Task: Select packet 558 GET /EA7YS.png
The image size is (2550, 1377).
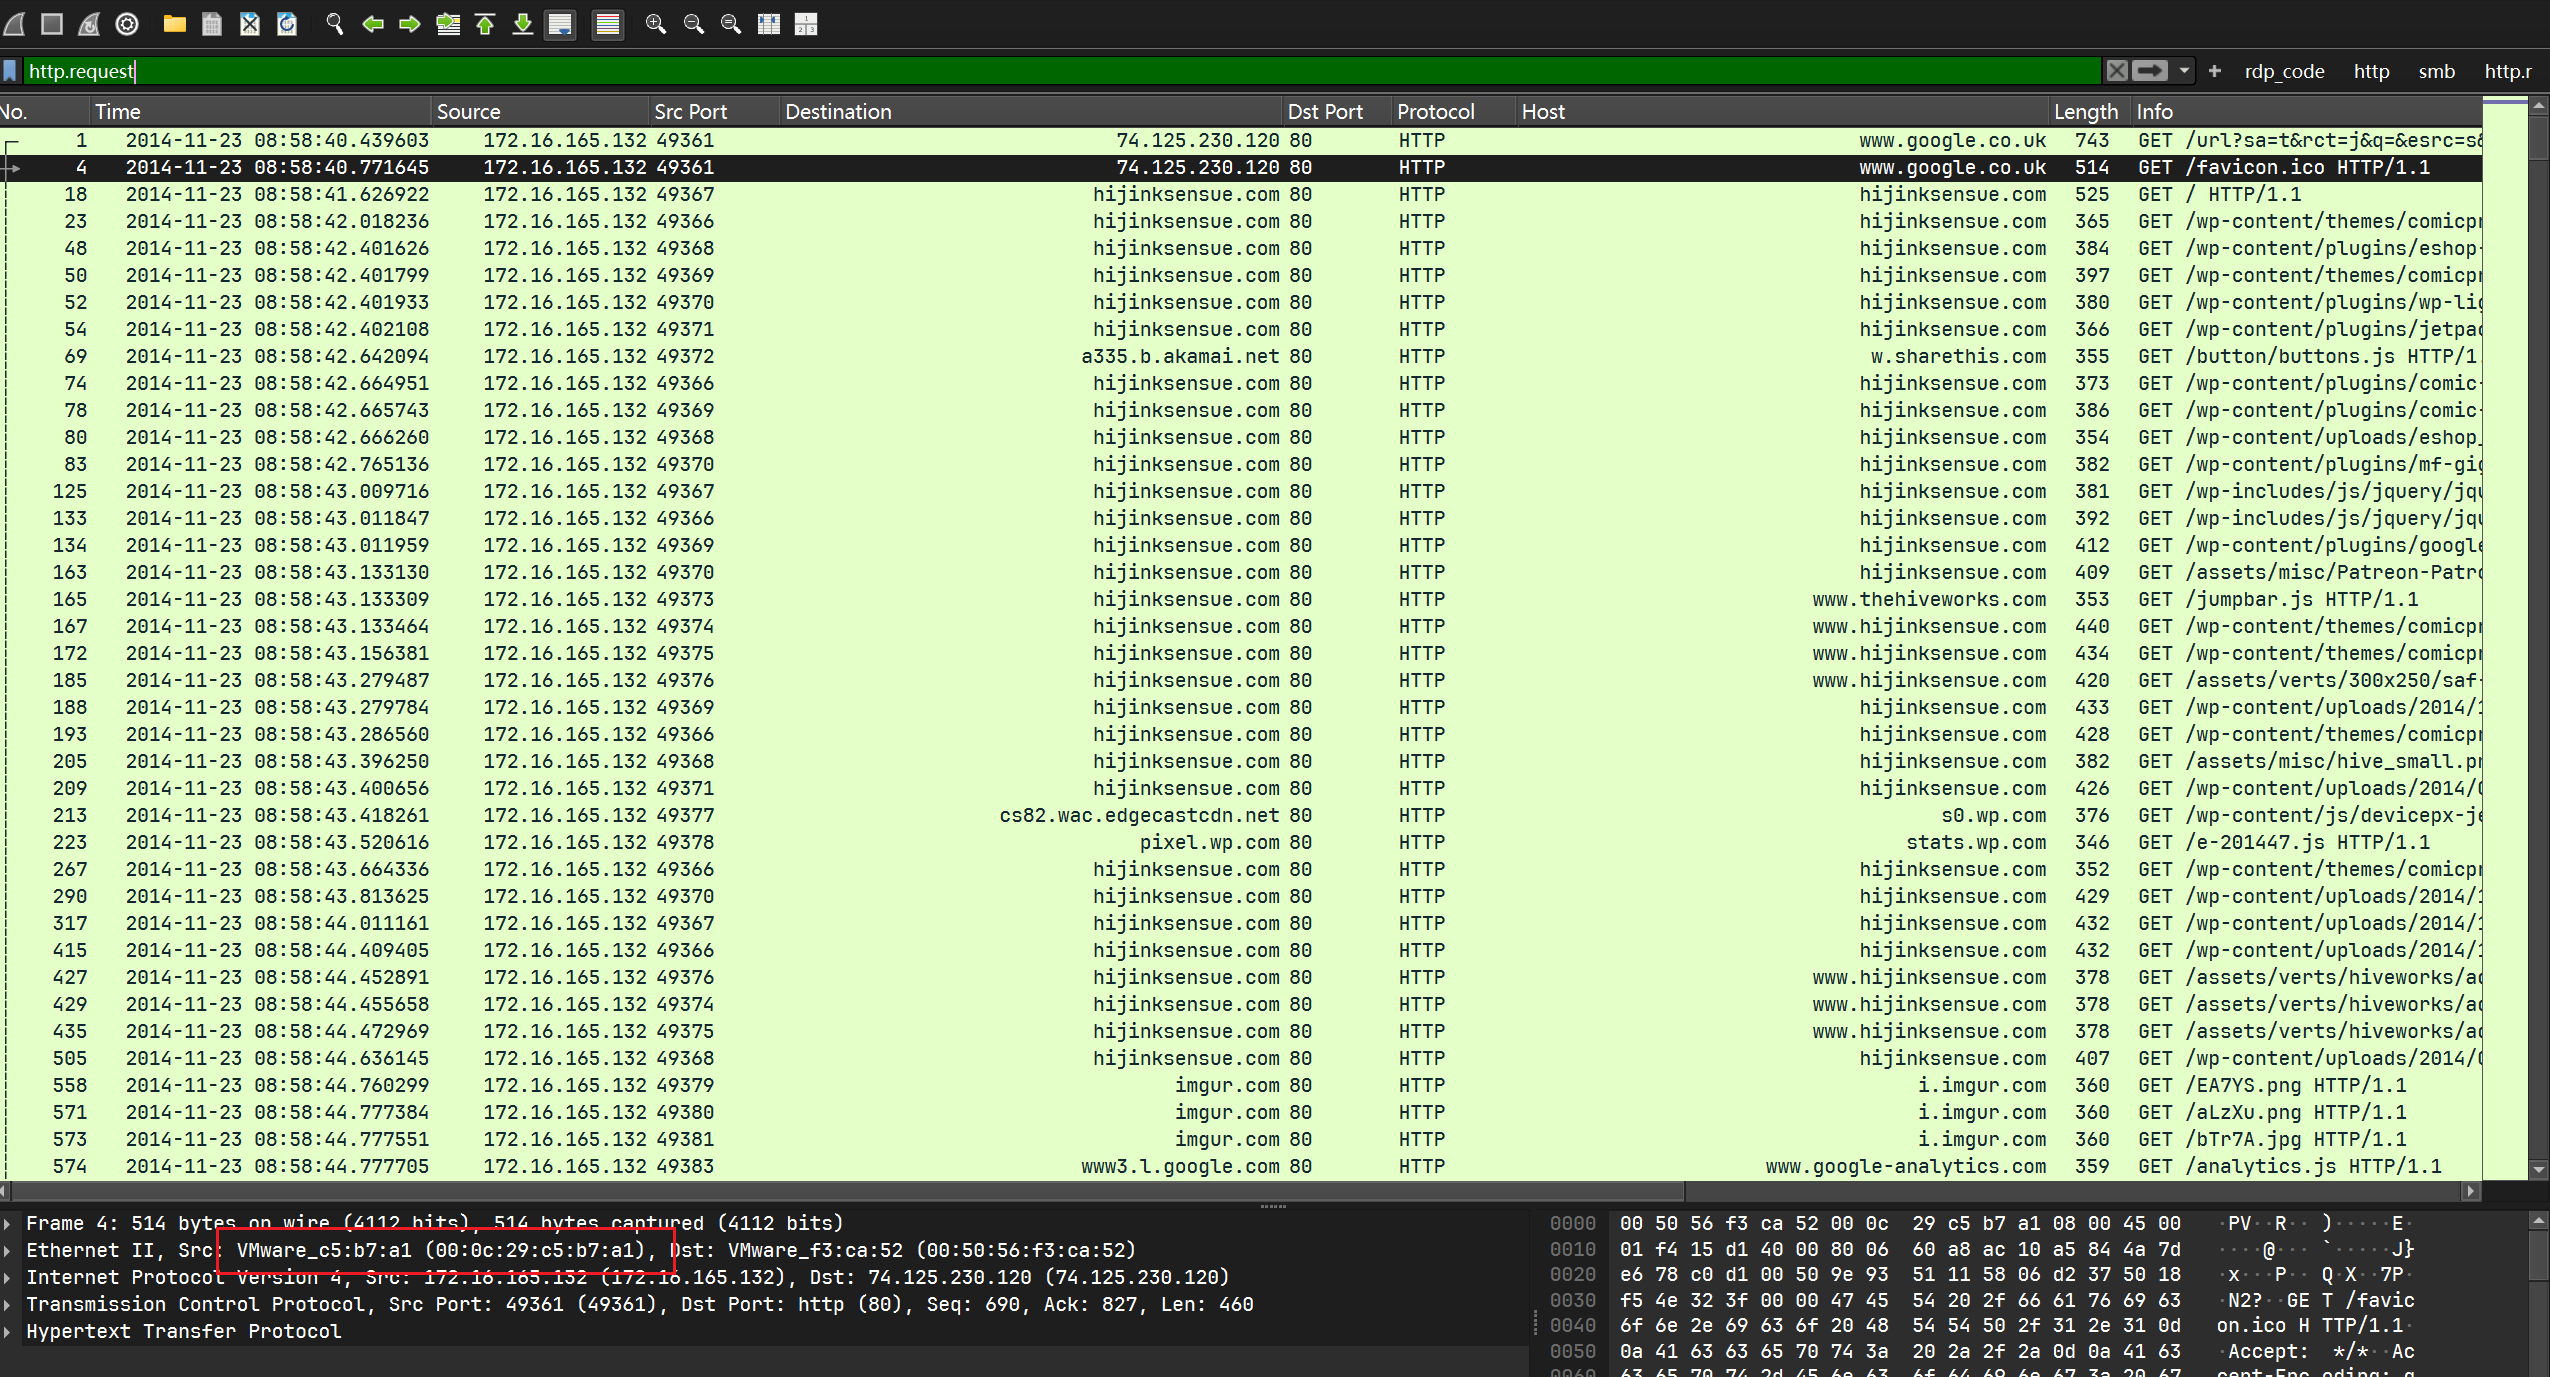Action: pyautogui.click(x=1241, y=1085)
